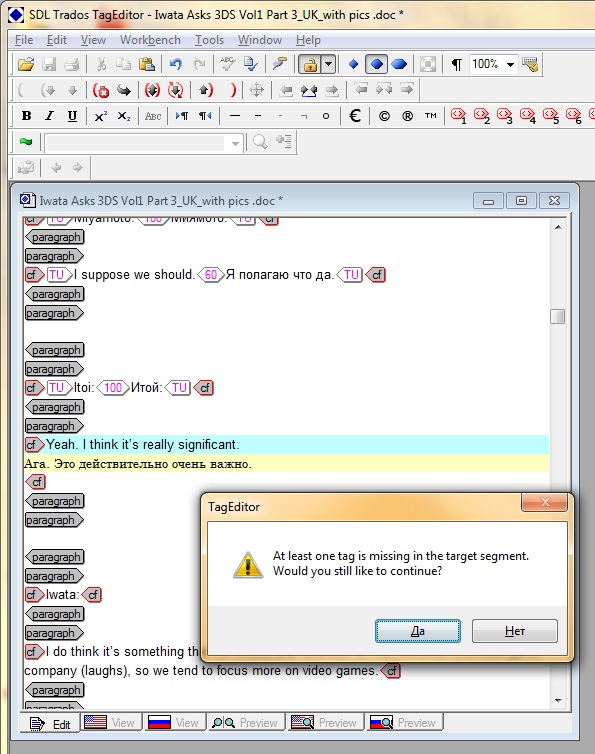Click Да to continue

point(418,631)
